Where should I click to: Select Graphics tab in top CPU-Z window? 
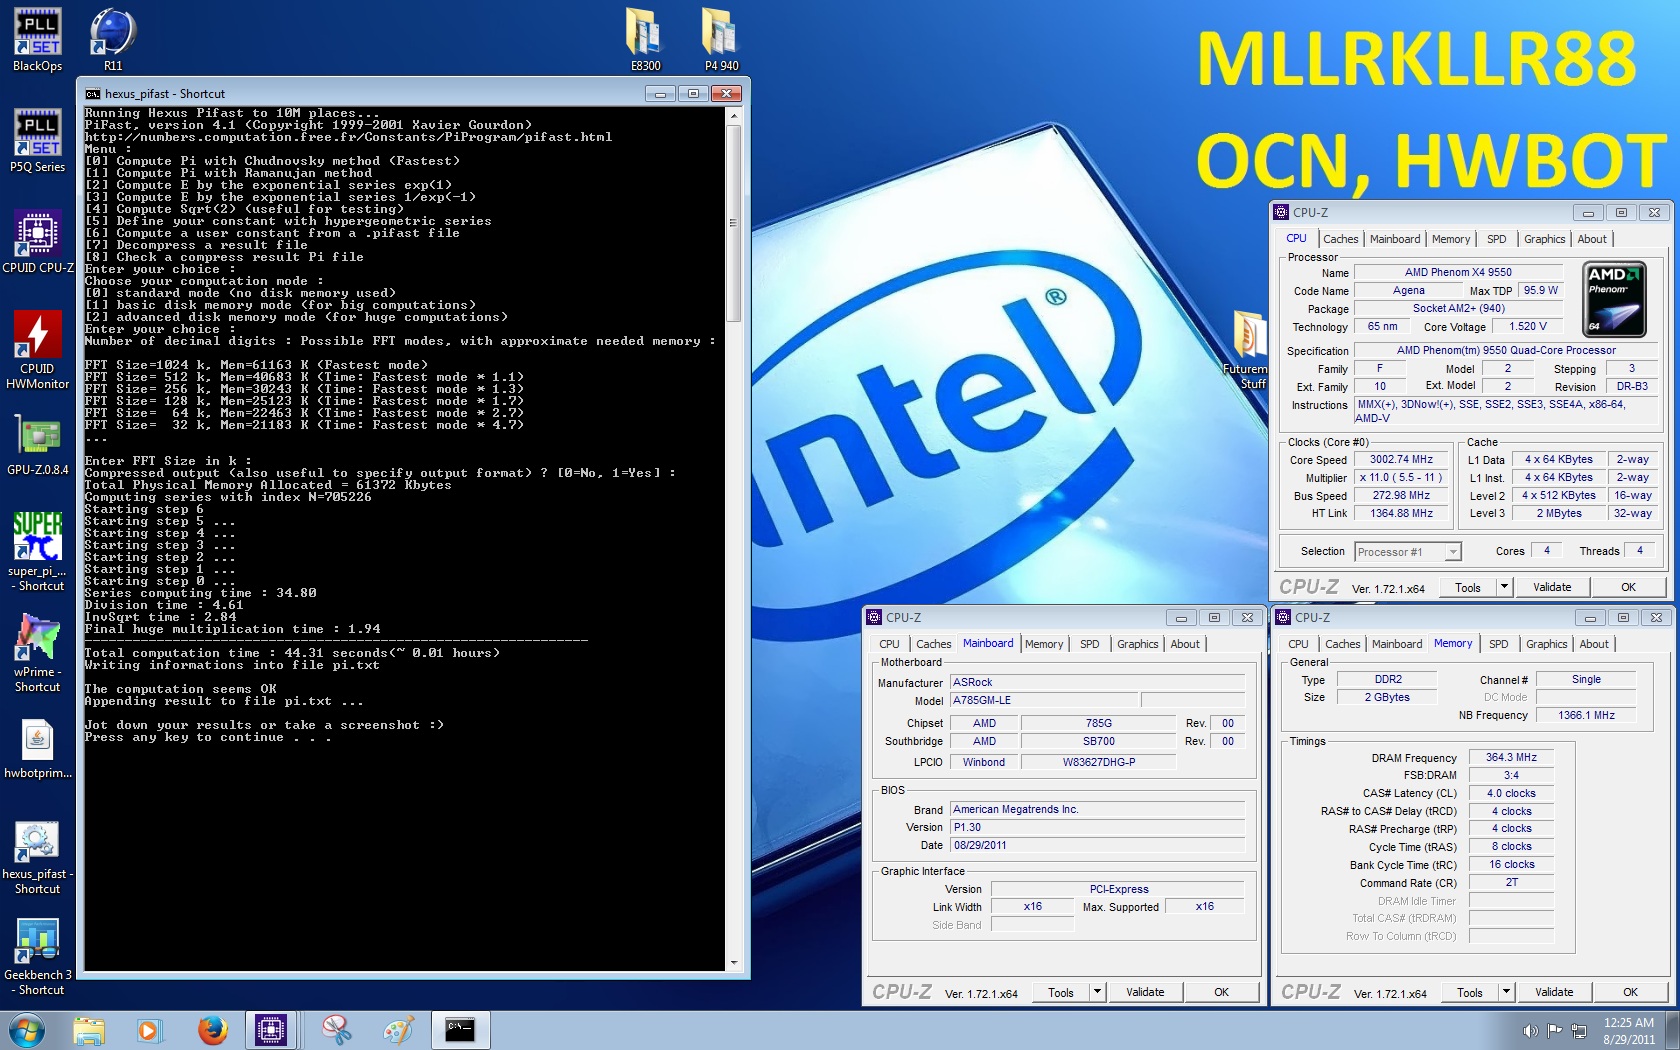(x=1544, y=239)
